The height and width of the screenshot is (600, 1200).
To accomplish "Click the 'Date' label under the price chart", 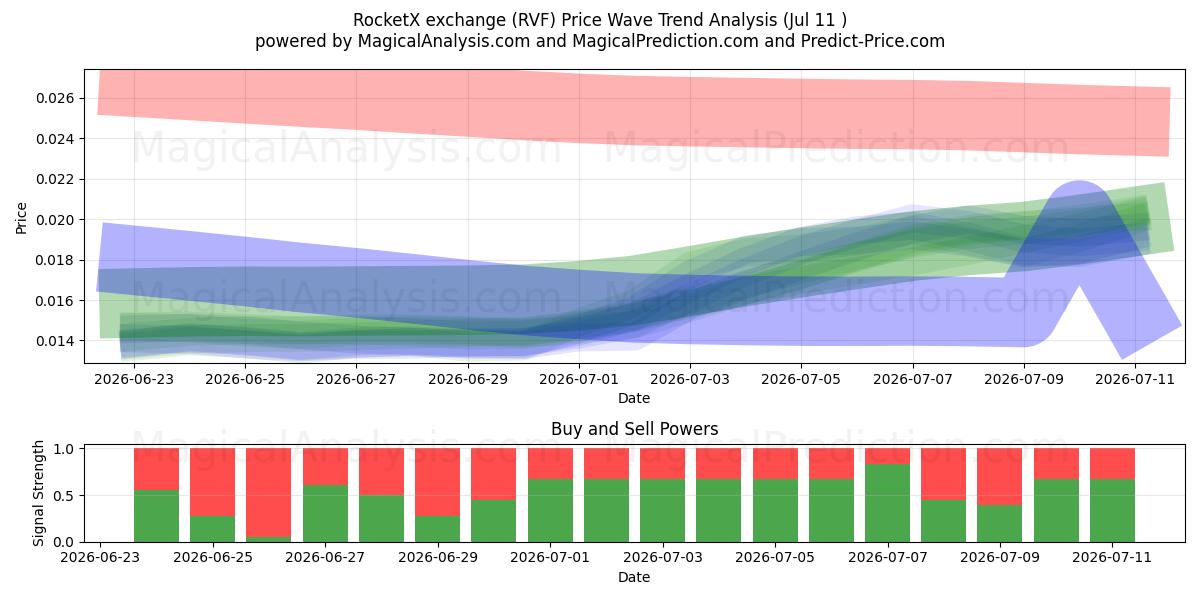I will click(634, 398).
